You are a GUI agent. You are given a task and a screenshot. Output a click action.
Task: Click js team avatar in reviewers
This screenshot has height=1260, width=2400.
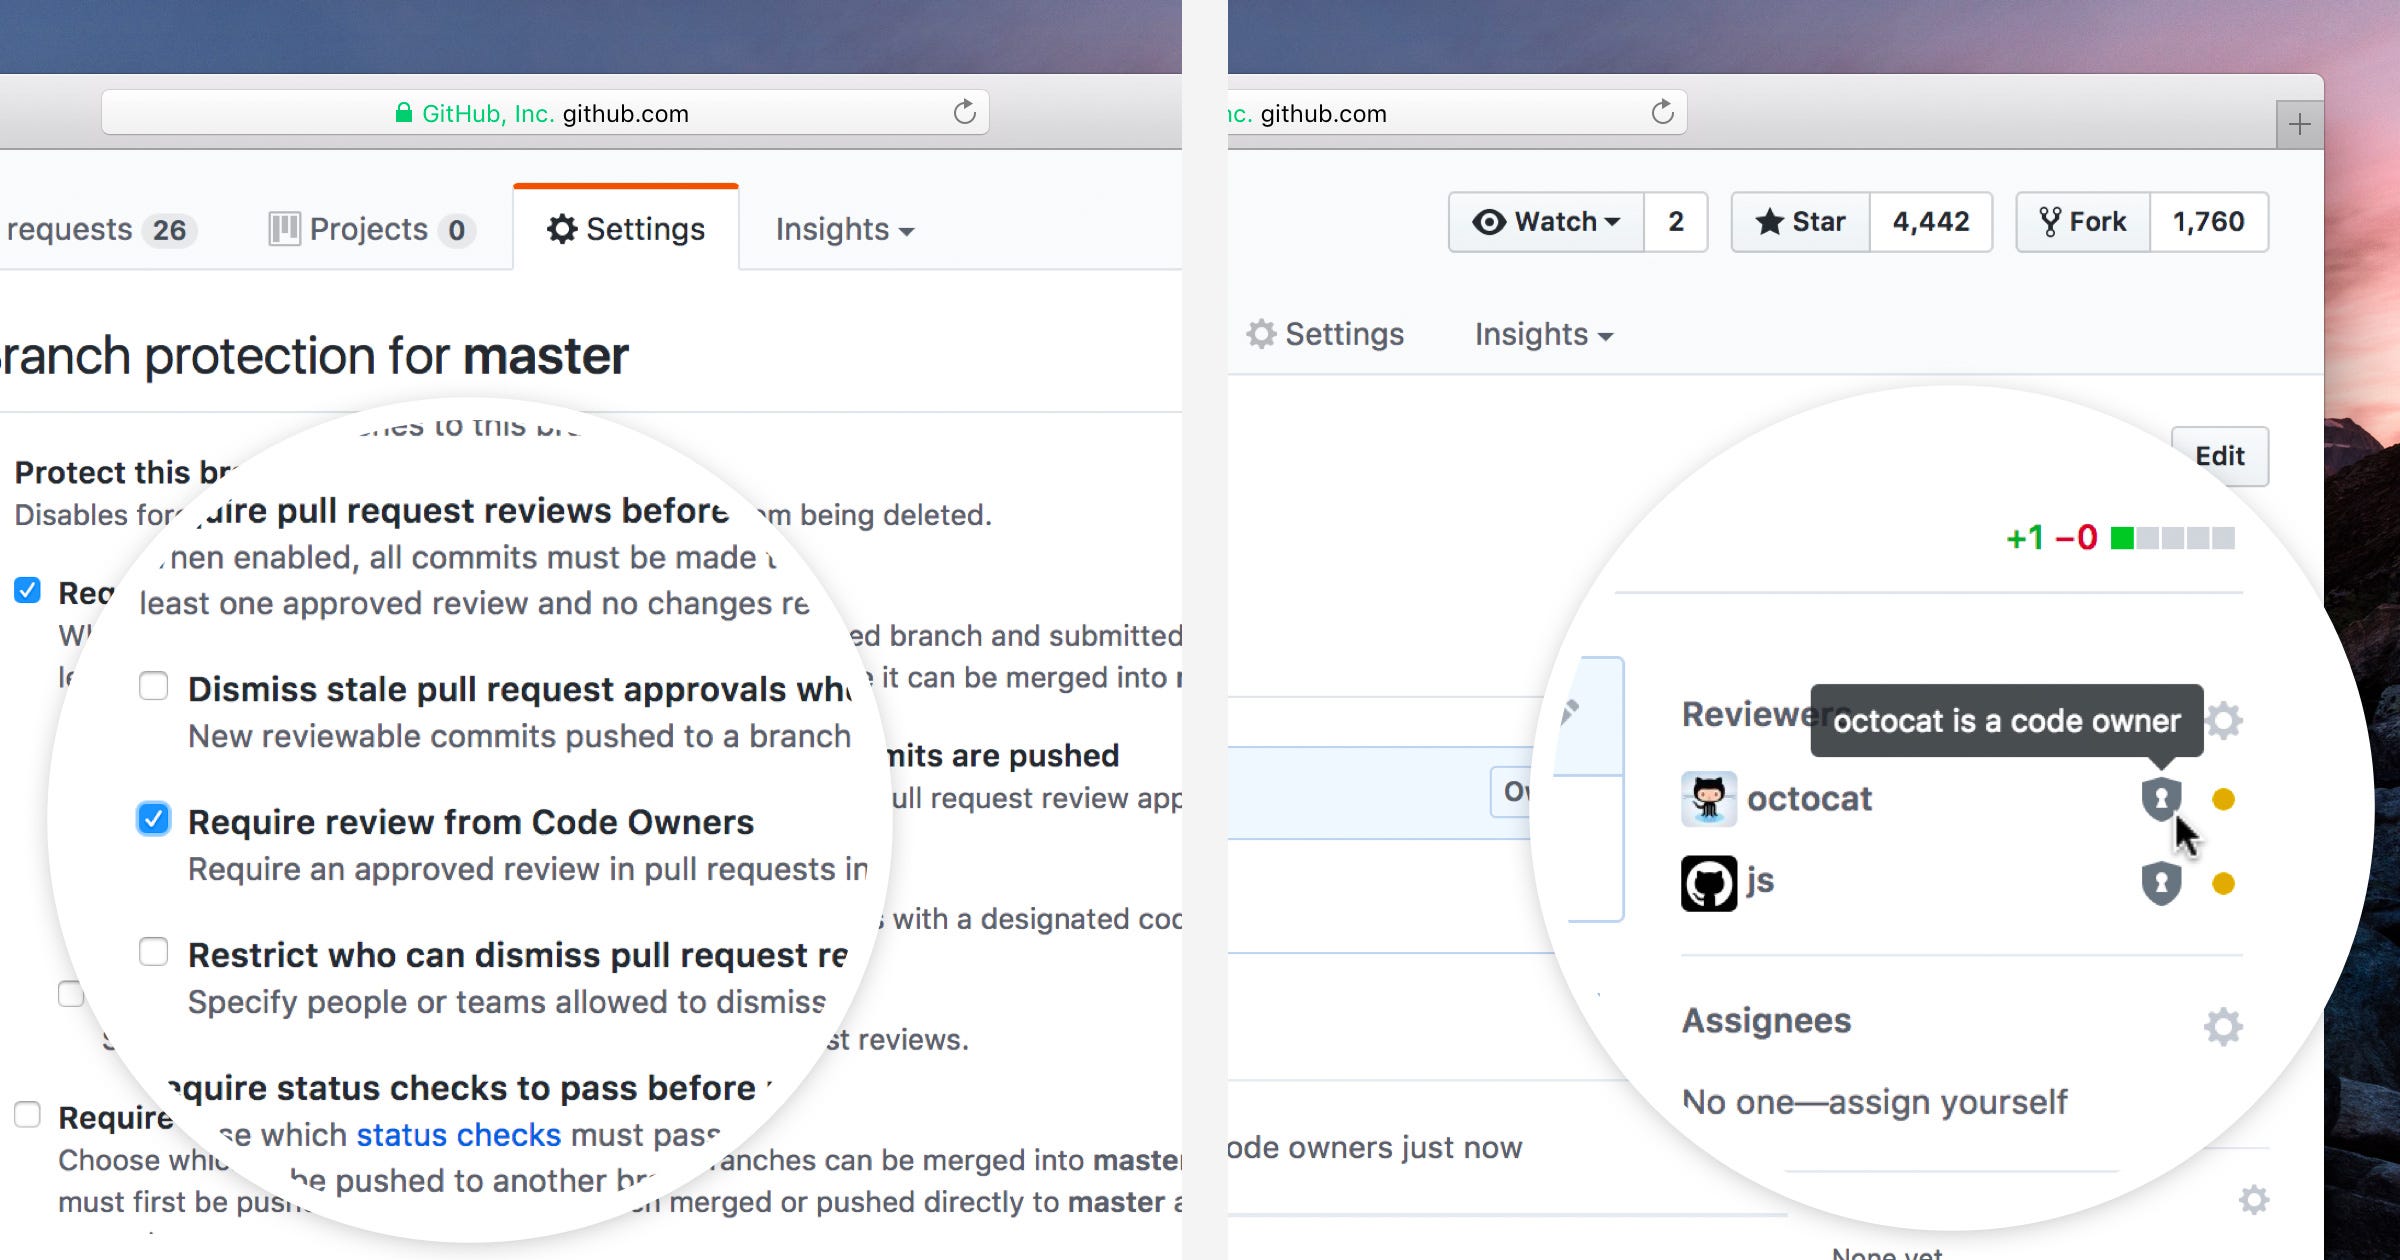[1709, 883]
